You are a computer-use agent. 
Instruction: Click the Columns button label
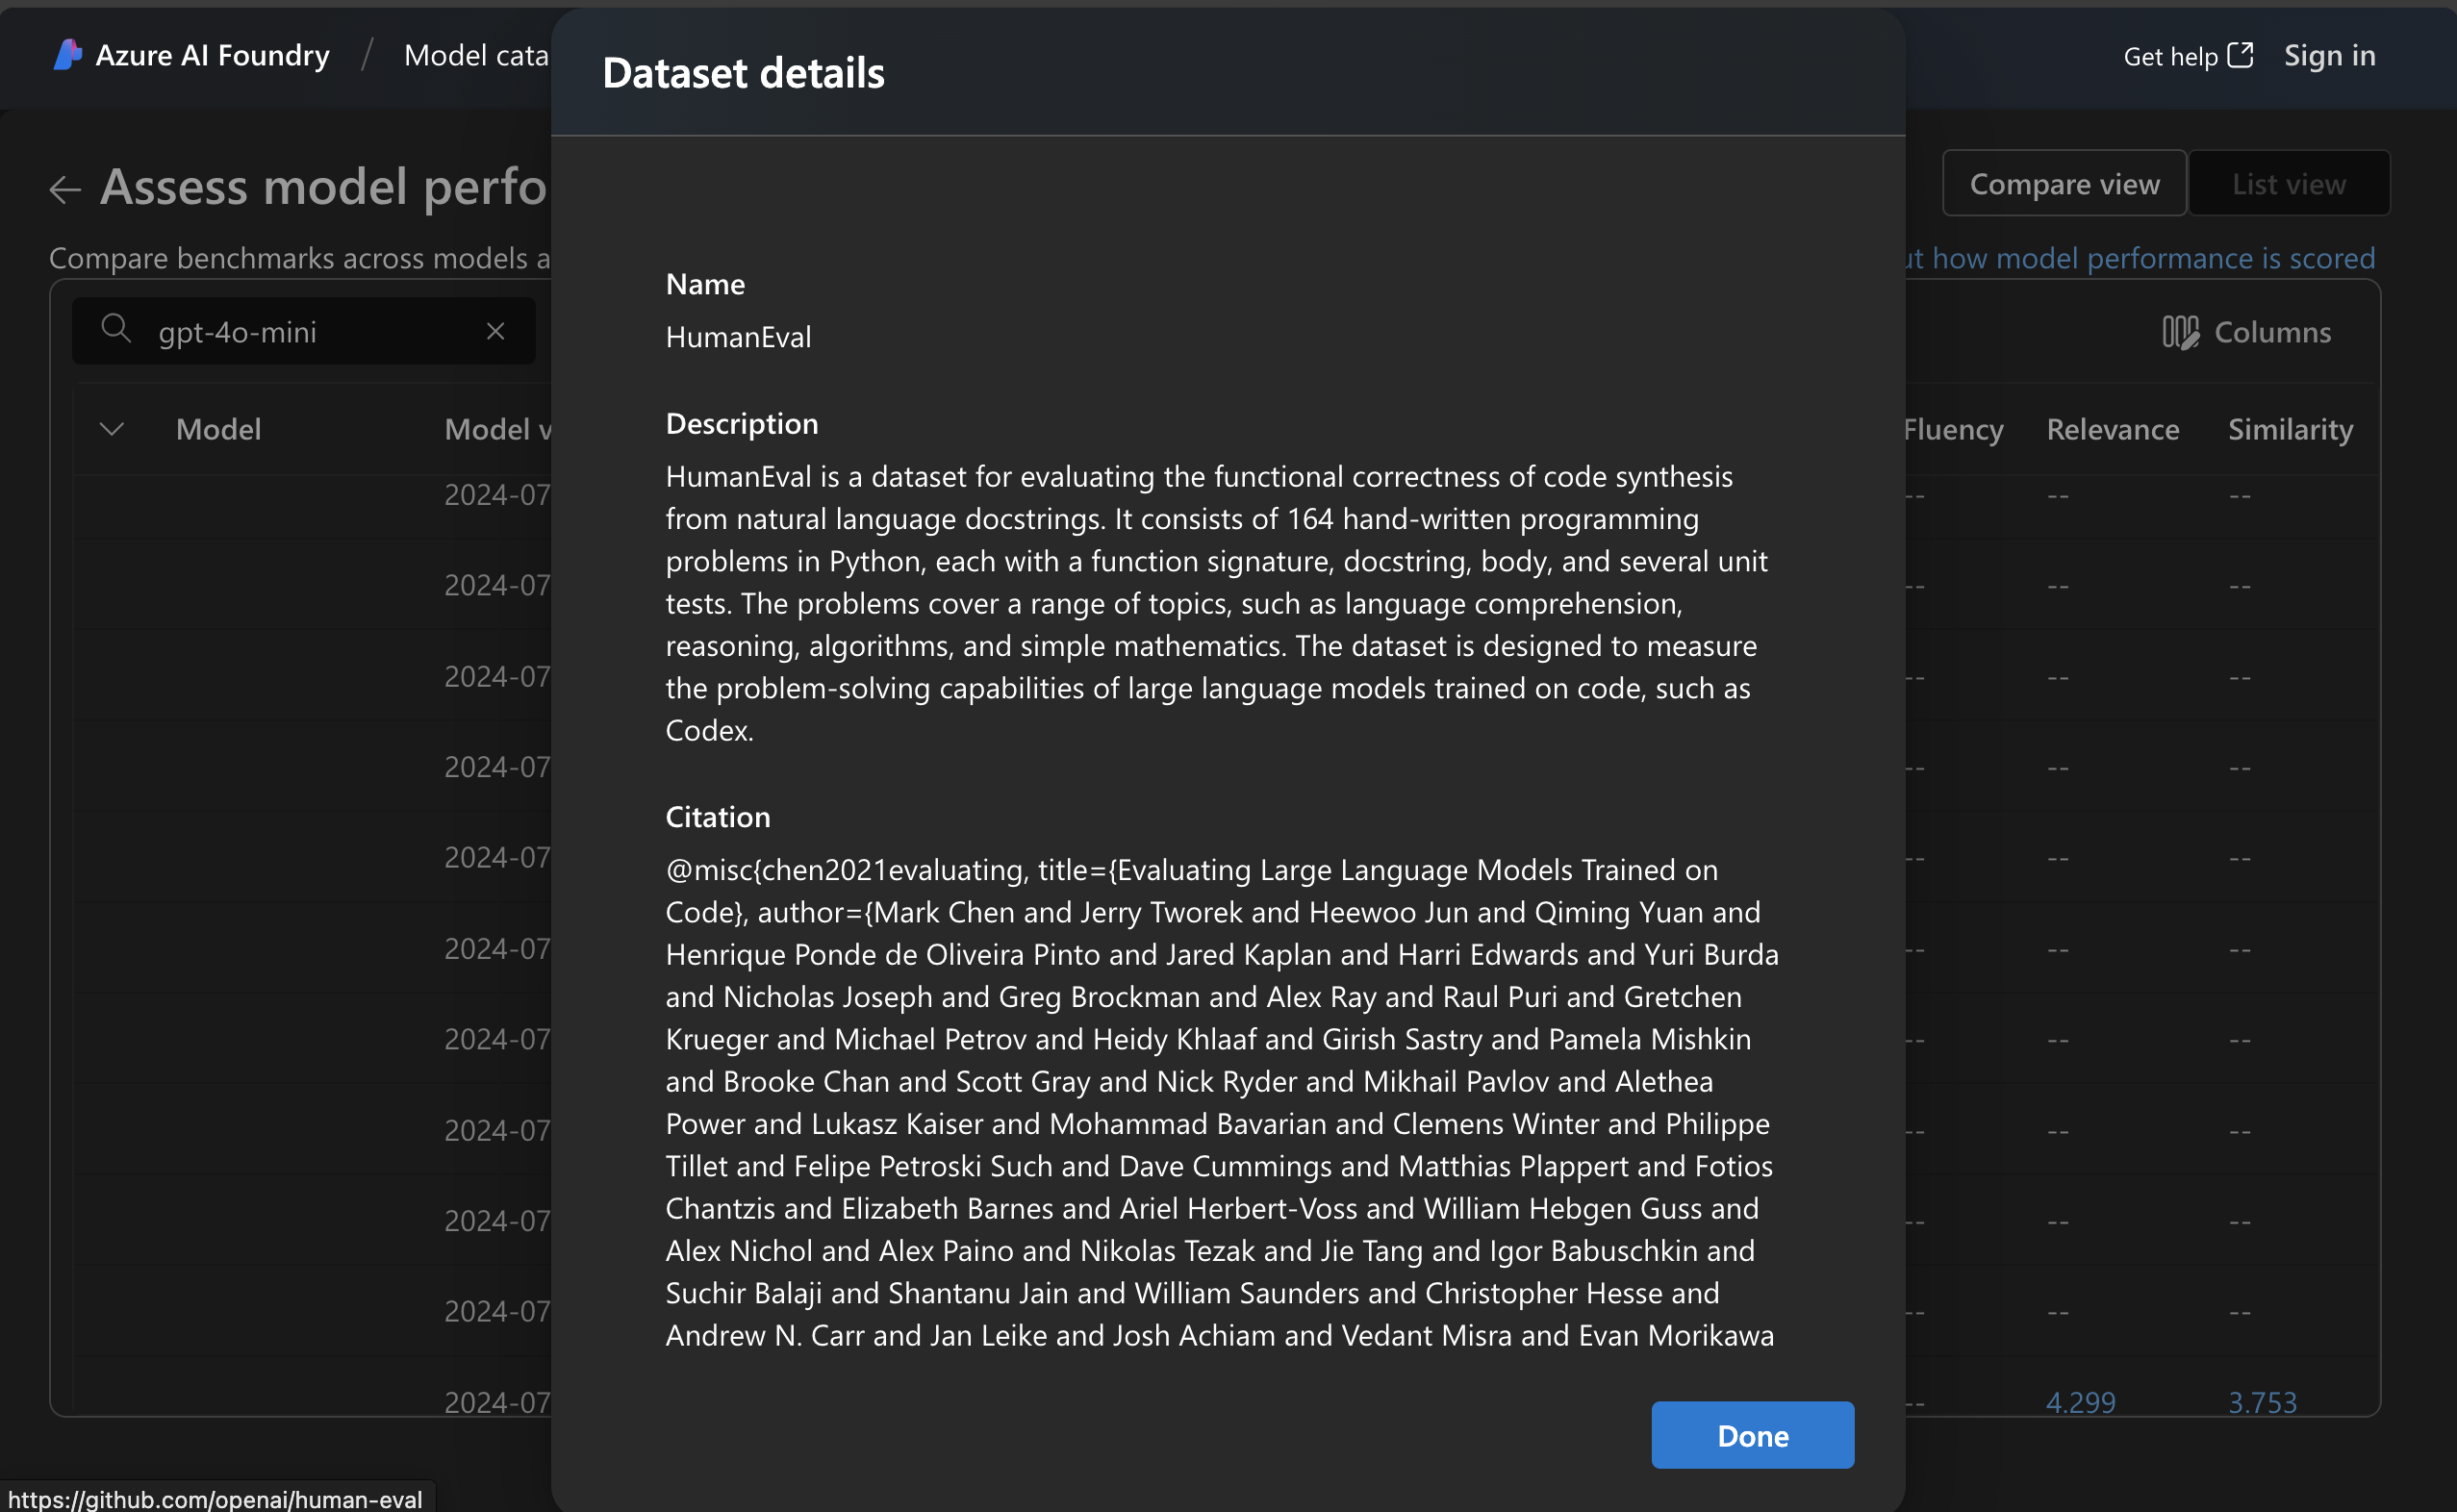[2272, 332]
